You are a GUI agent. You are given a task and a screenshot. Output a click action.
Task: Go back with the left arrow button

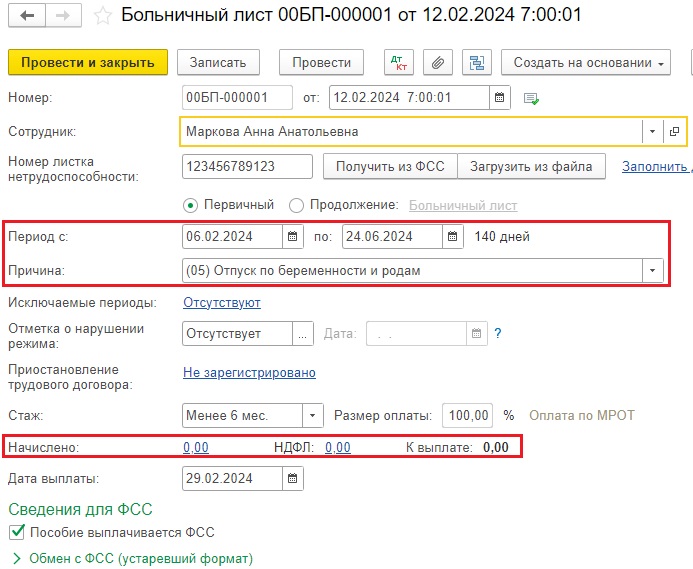[x=27, y=16]
